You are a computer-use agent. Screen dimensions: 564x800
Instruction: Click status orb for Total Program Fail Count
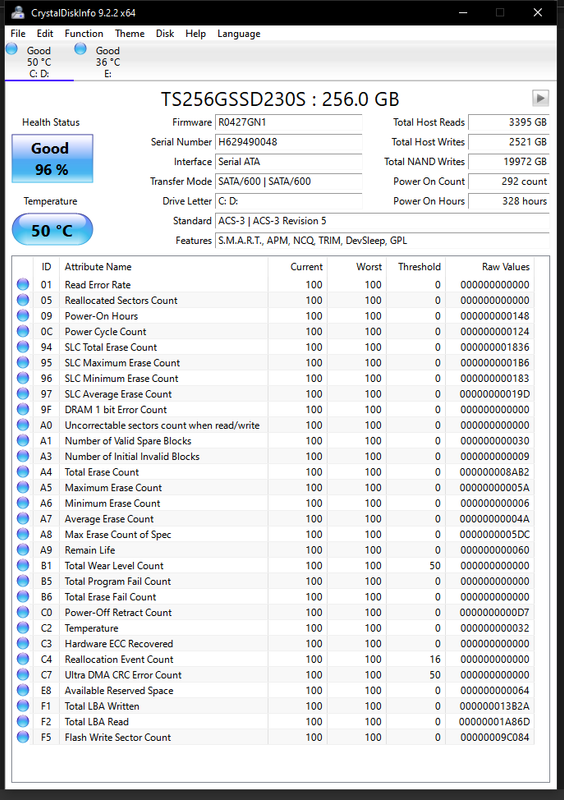23,581
